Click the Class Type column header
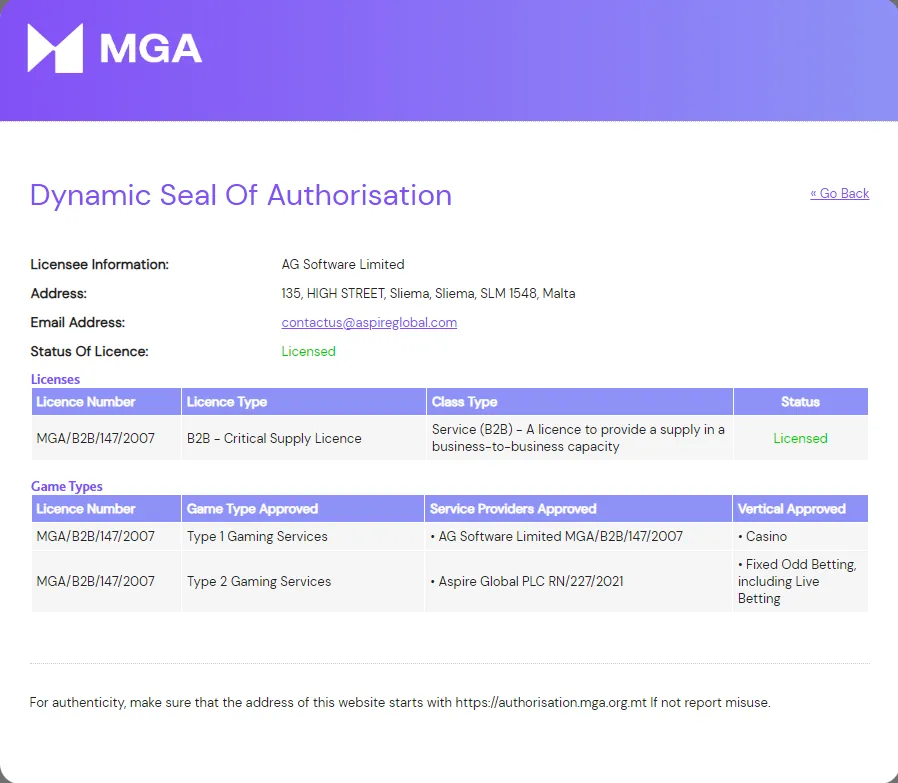The width and height of the screenshot is (898, 783). pyautogui.click(x=464, y=402)
